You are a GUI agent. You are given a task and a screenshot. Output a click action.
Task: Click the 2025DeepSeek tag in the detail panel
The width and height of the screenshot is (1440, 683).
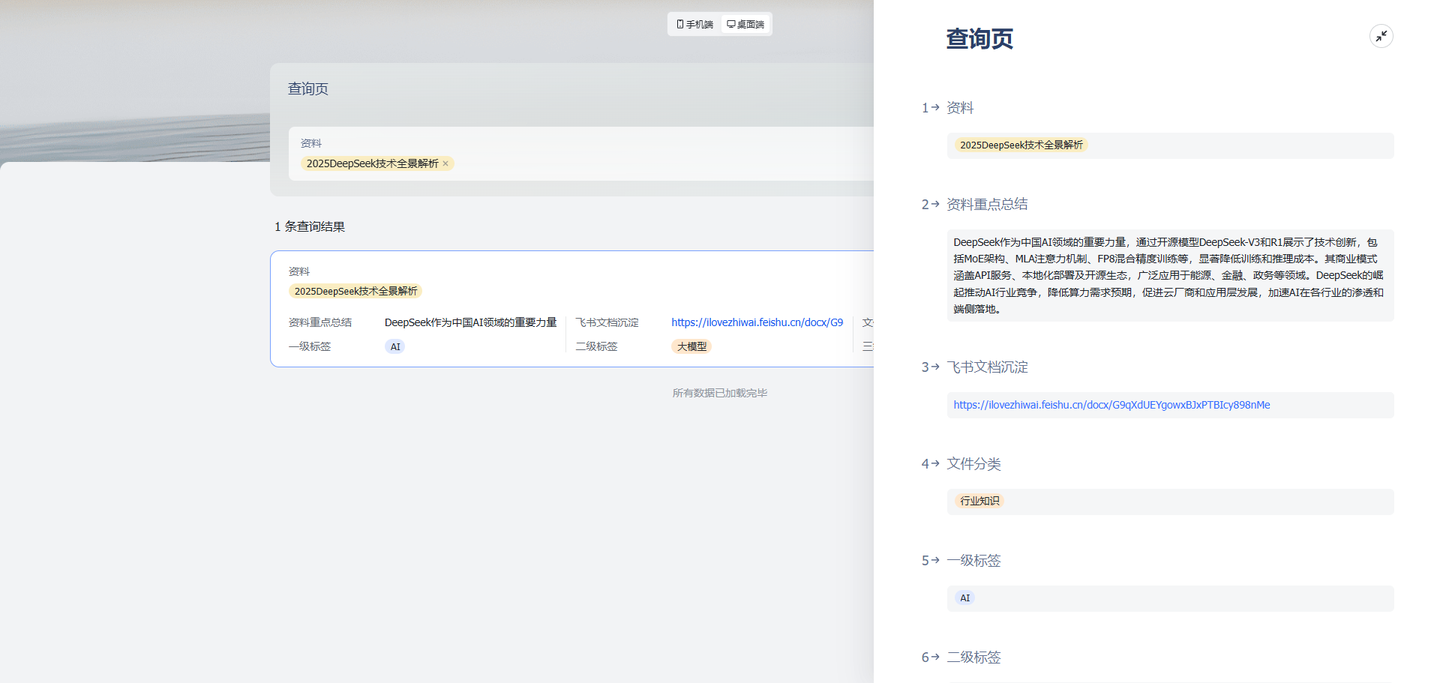pos(1021,145)
